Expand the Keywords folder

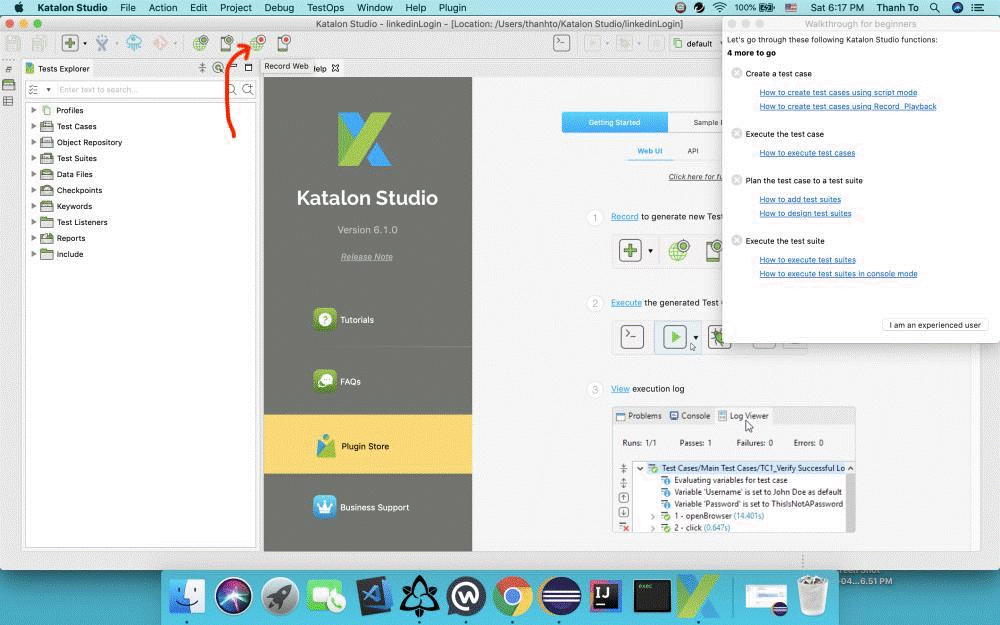pos(34,206)
